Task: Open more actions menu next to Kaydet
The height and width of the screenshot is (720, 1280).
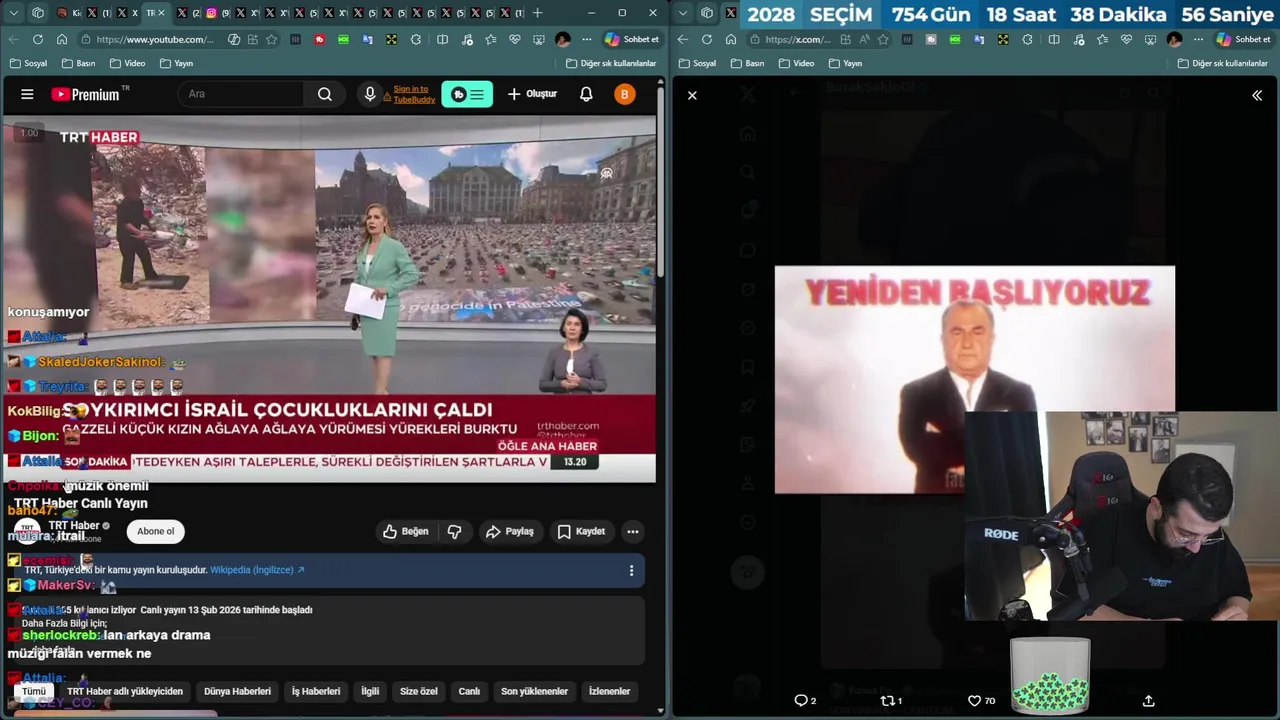Action: [632, 531]
